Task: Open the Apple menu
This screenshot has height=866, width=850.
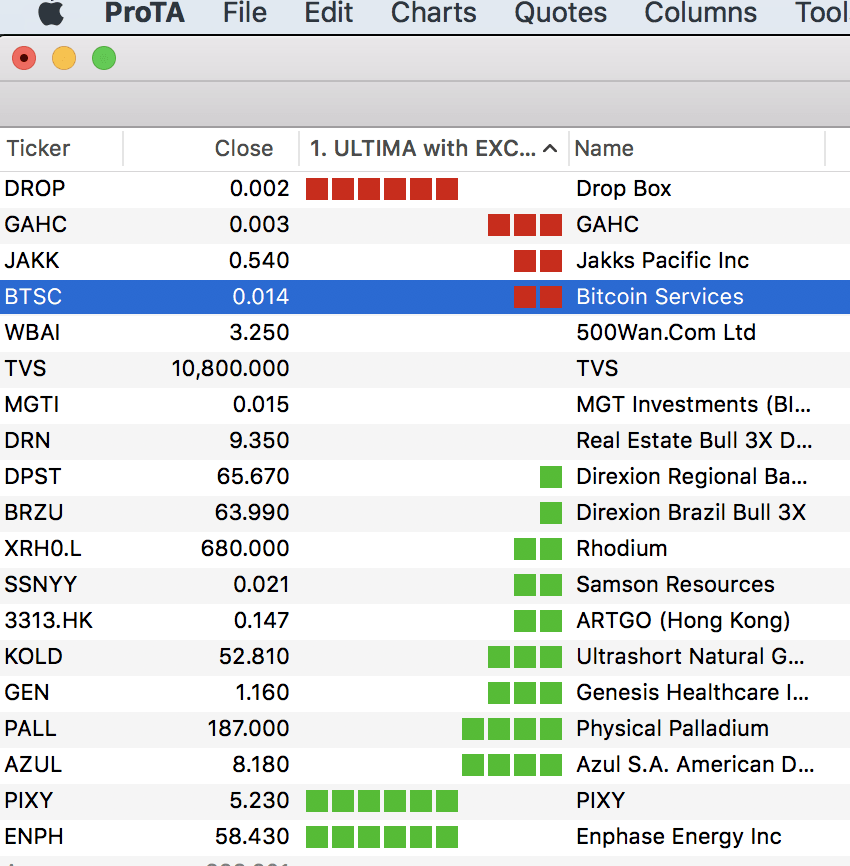Action: [51, 13]
